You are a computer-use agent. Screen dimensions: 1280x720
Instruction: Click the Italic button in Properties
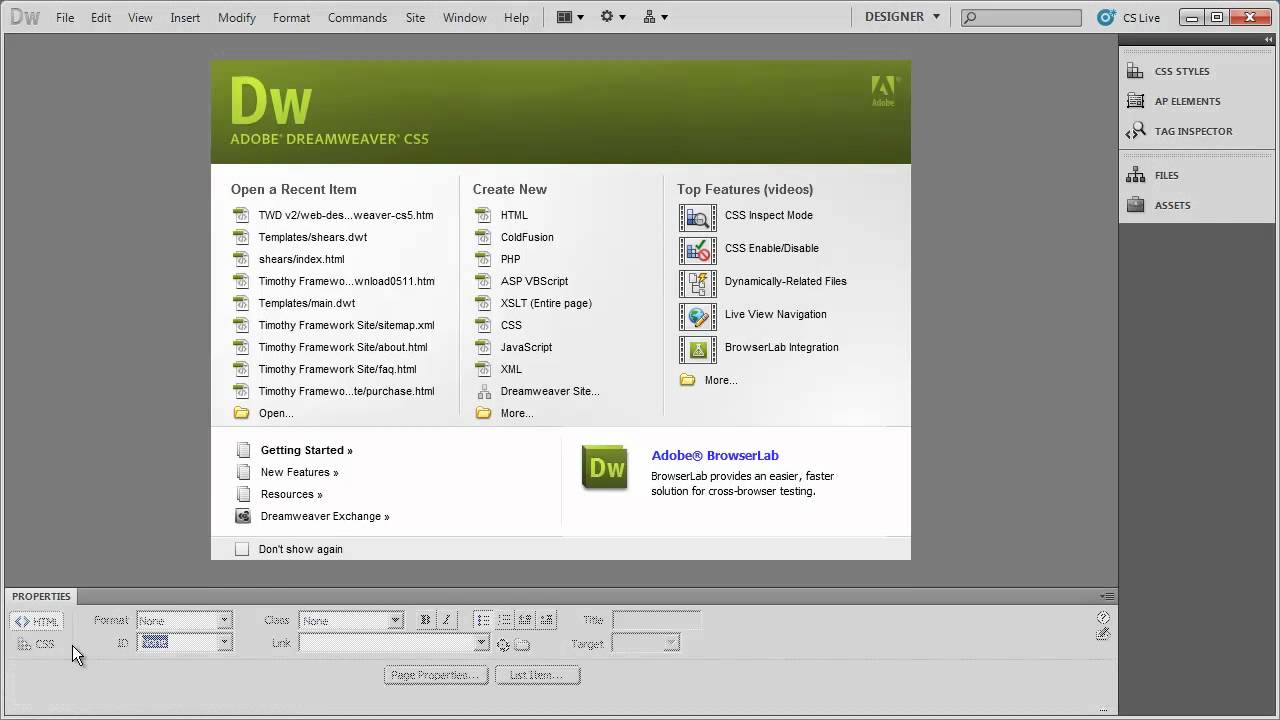pyautogui.click(x=446, y=620)
